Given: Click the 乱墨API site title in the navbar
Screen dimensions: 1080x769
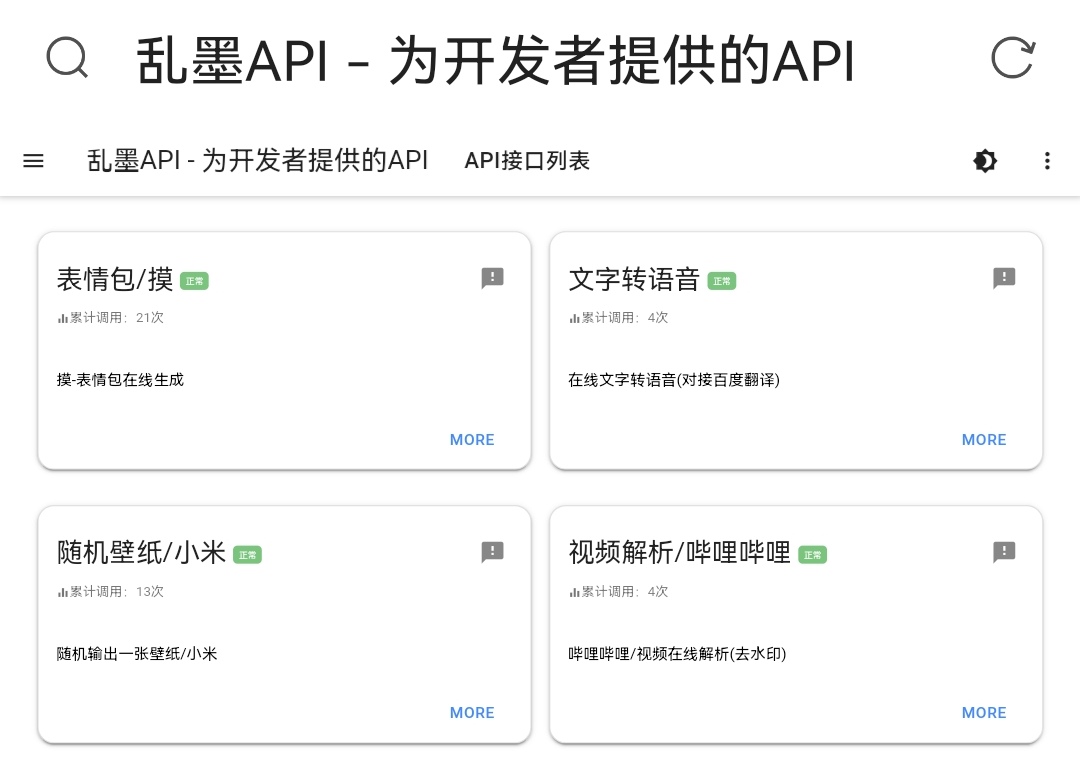Looking at the screenshot, I should (x=257, y=161).
